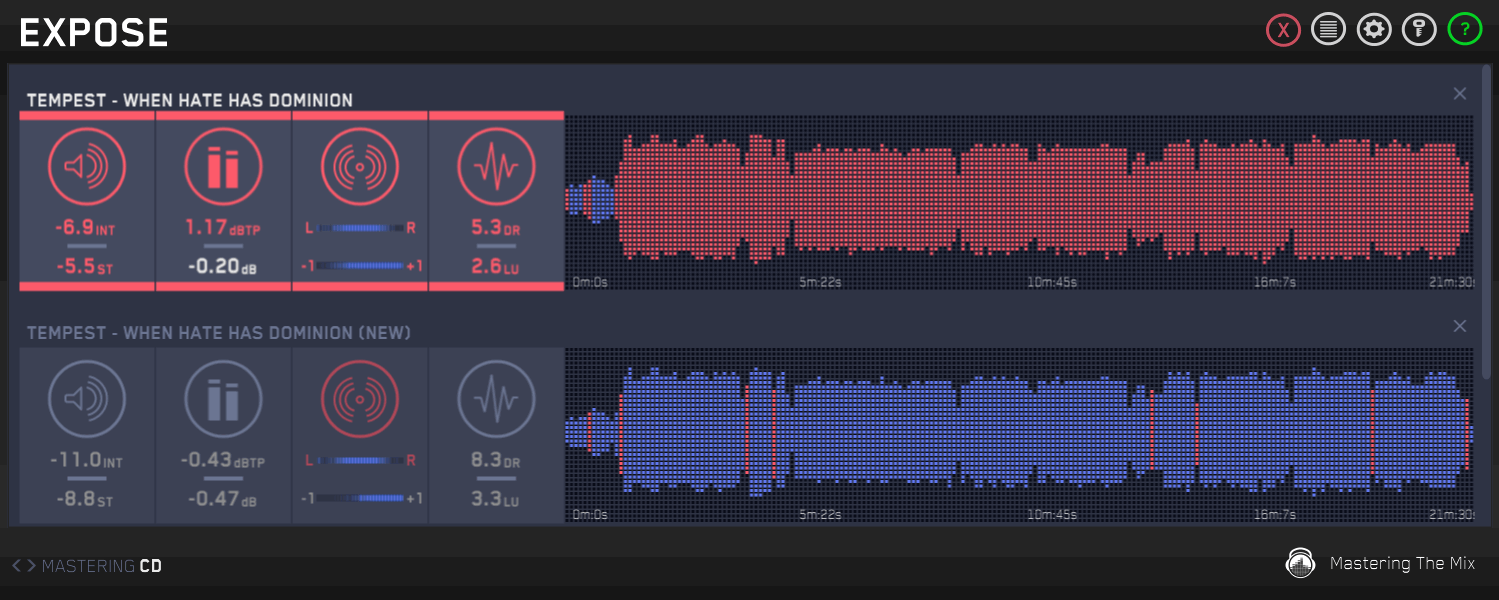Screen dimensions: 1499x600
Task: Click the Mastering CD preset label
Action: 102,566
